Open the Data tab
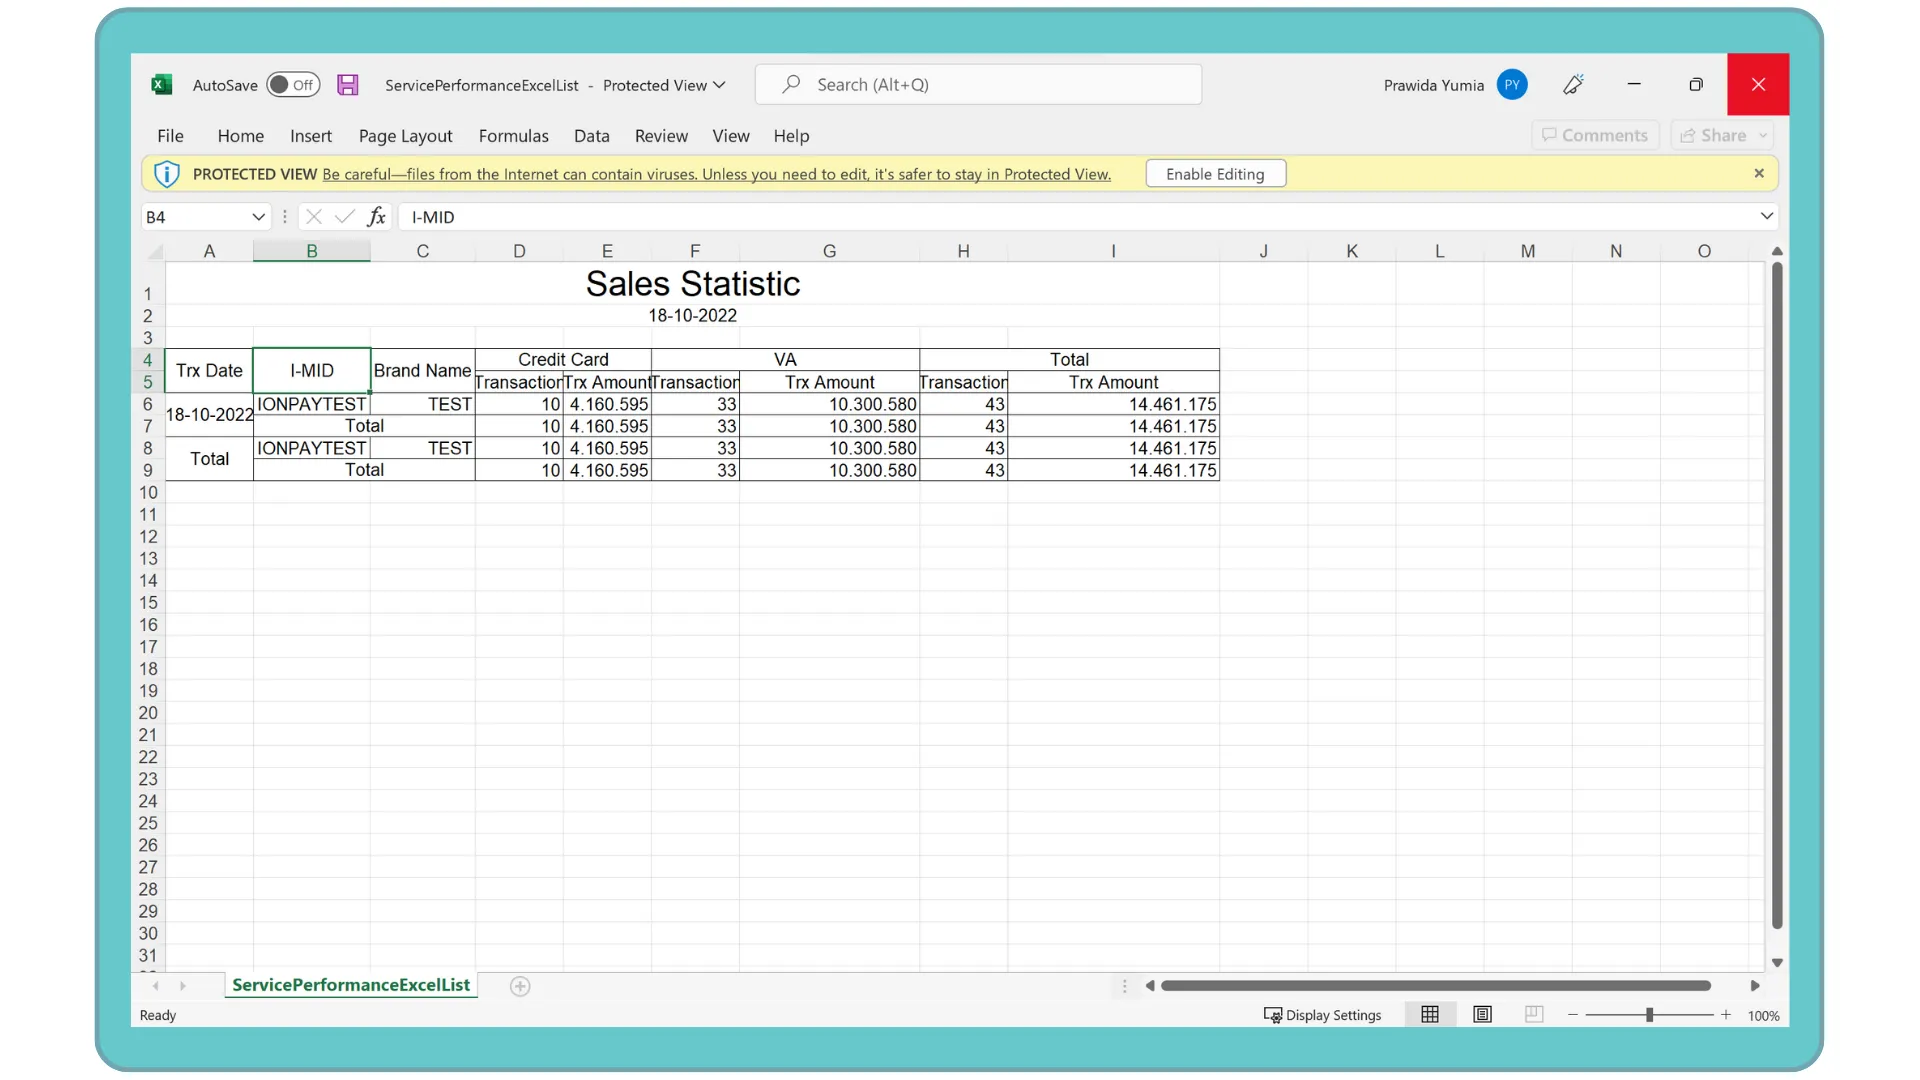 click(x=592, y=136)
